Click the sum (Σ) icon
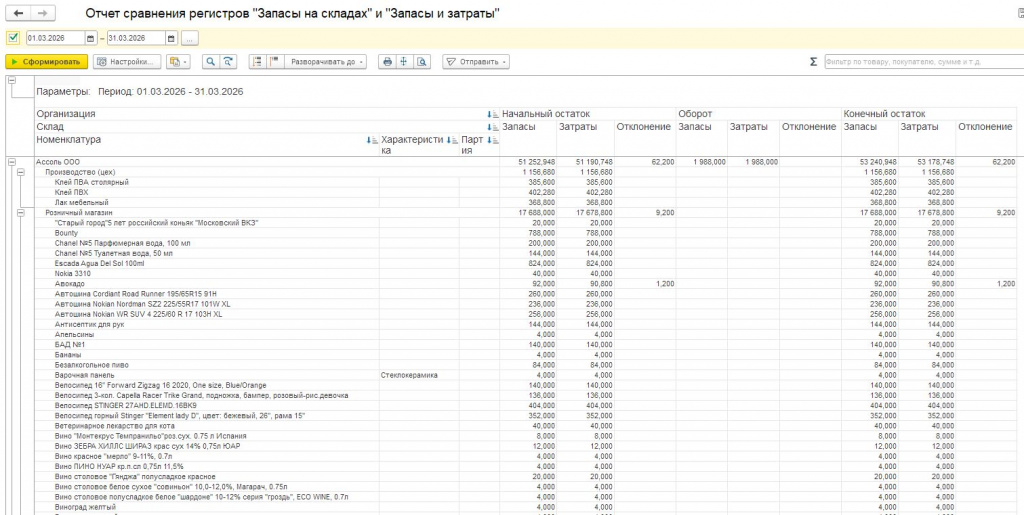 click(x=813, y=62)
